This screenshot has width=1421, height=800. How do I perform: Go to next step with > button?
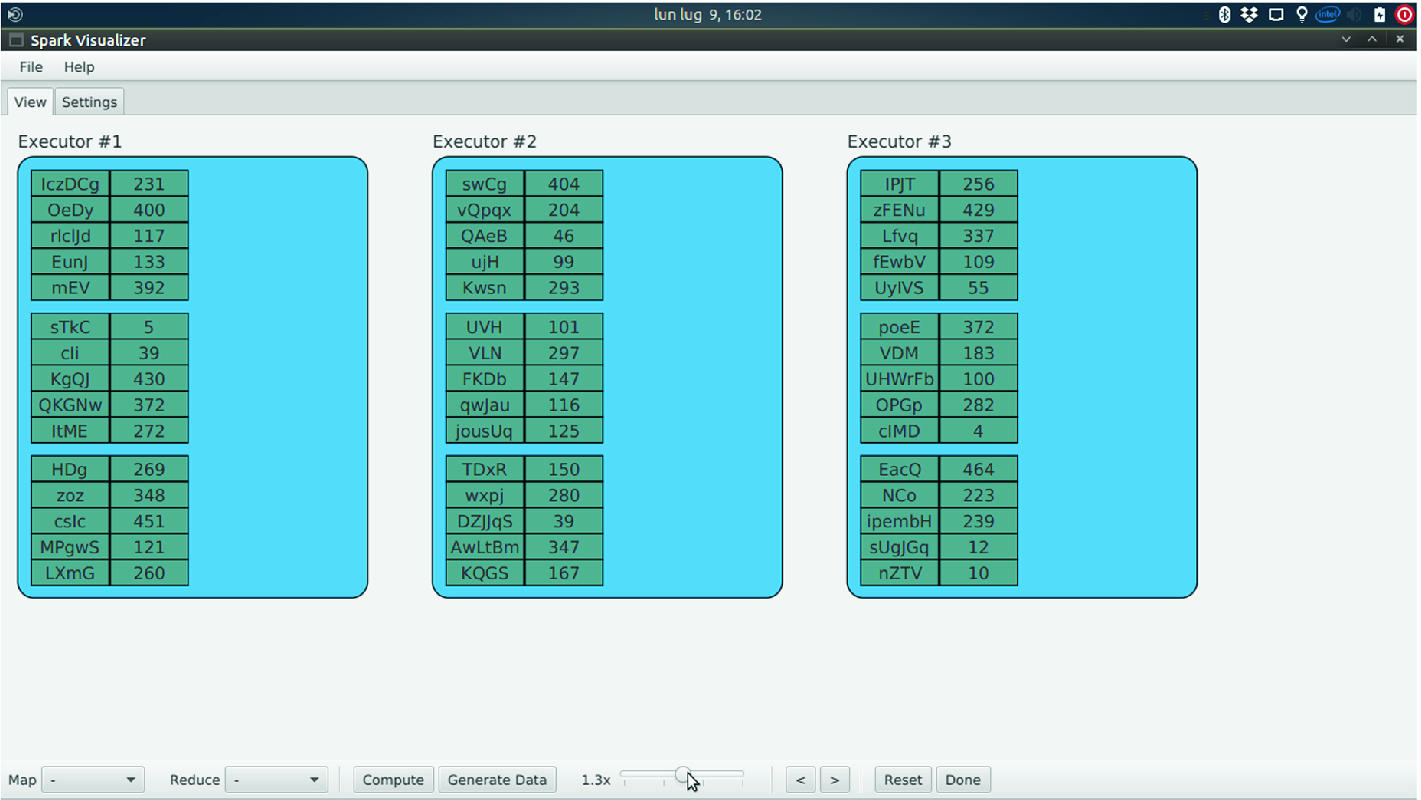834,780
